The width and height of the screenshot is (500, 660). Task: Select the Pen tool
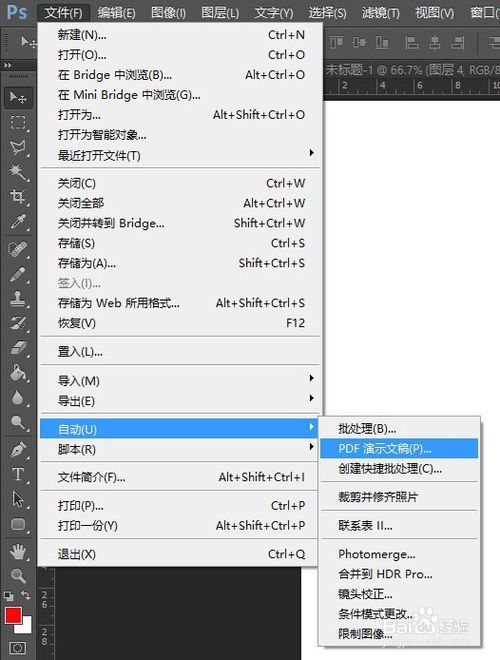18,450
